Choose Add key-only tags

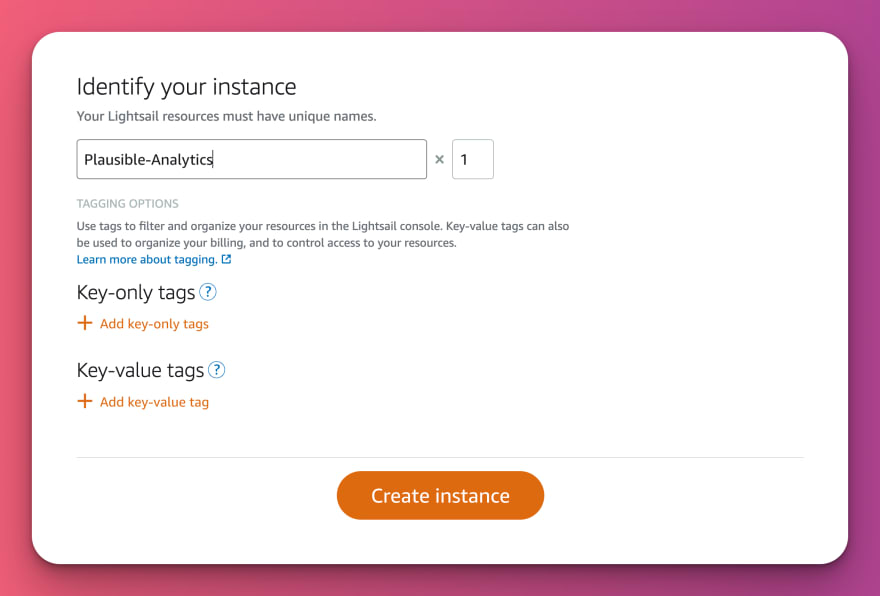coord(154,324)
